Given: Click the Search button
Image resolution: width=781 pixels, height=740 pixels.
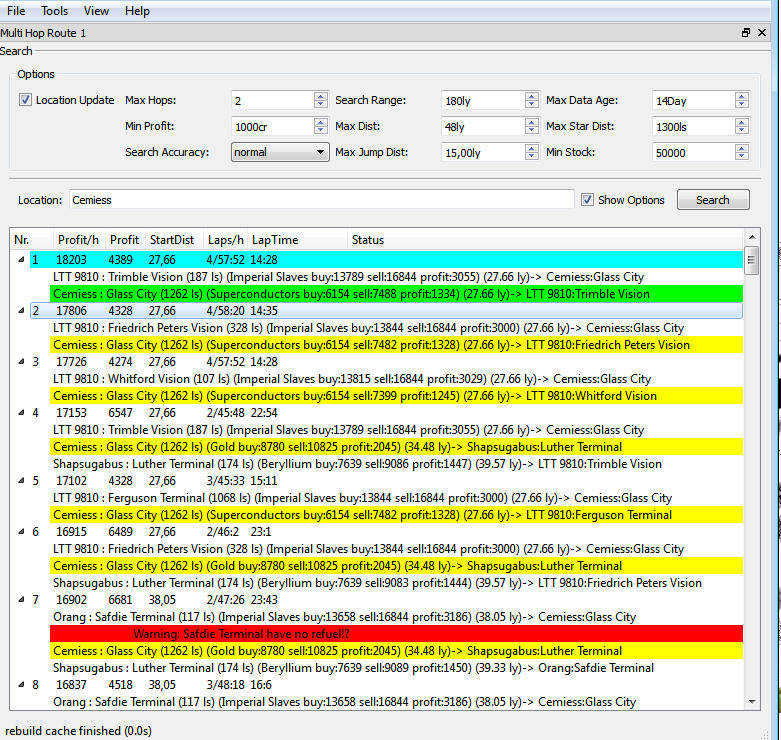Looking at the screenshot, I should pyautogui.click(x=713, y=200).
